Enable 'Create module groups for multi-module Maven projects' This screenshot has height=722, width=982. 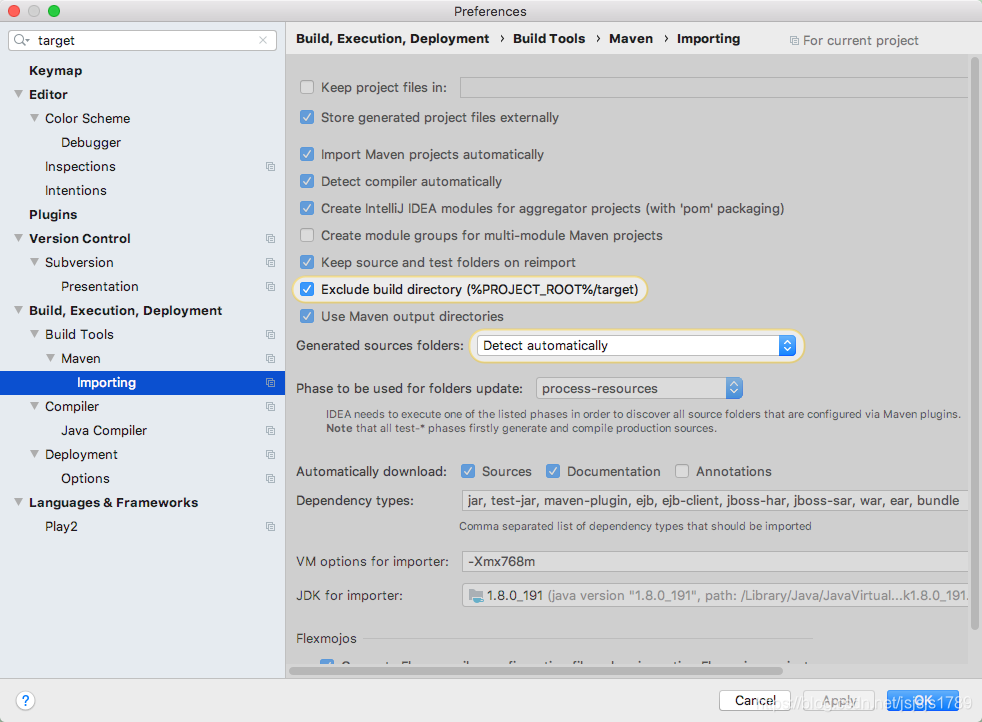tap(307, 235)
